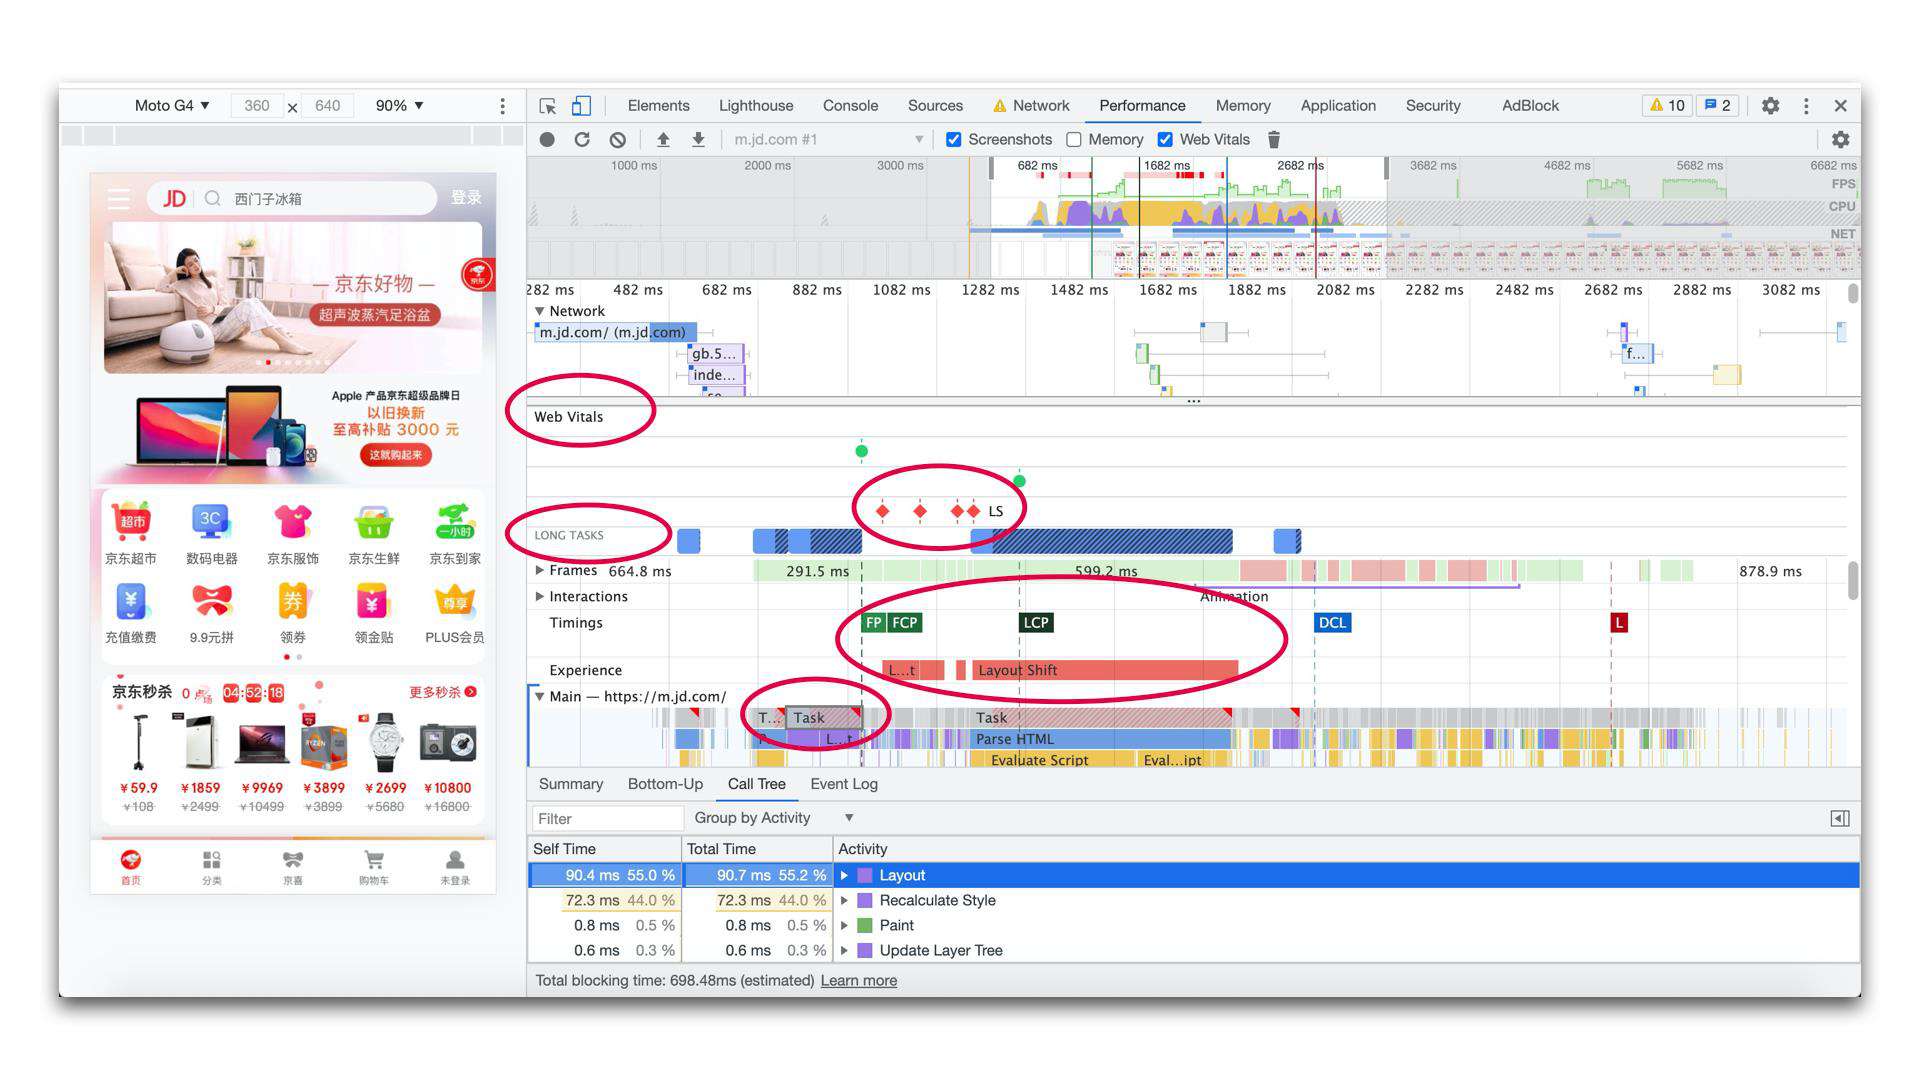
Task: Collapse the Network track
Action: click(x=540, y=311)
